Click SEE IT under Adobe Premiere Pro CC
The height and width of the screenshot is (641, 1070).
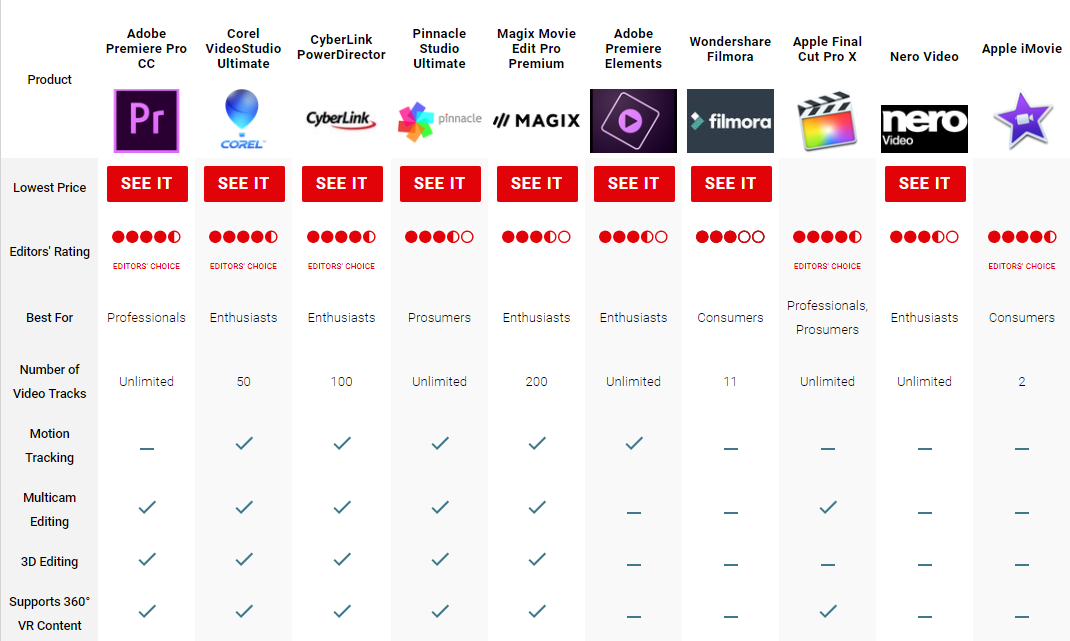pos(146,183)
